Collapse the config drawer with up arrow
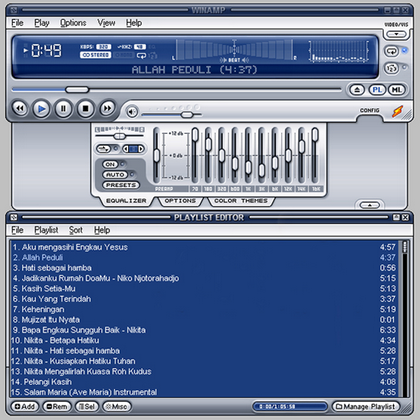420x420 pixels. [x=370, y=205]
